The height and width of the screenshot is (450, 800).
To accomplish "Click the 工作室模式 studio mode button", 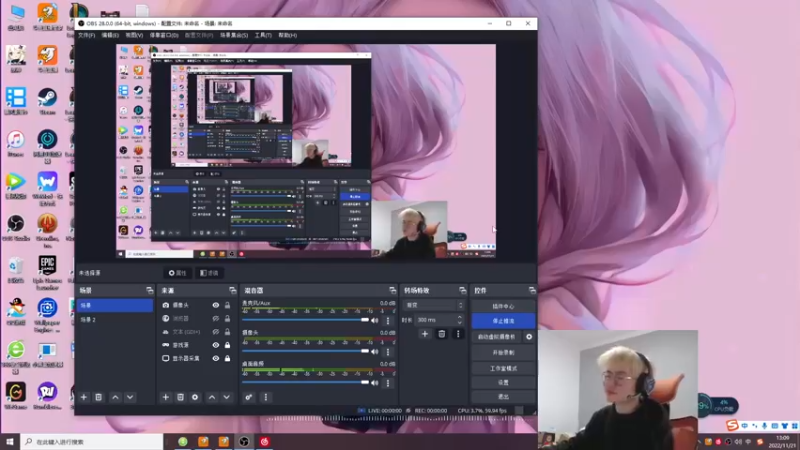I will 503,368.
